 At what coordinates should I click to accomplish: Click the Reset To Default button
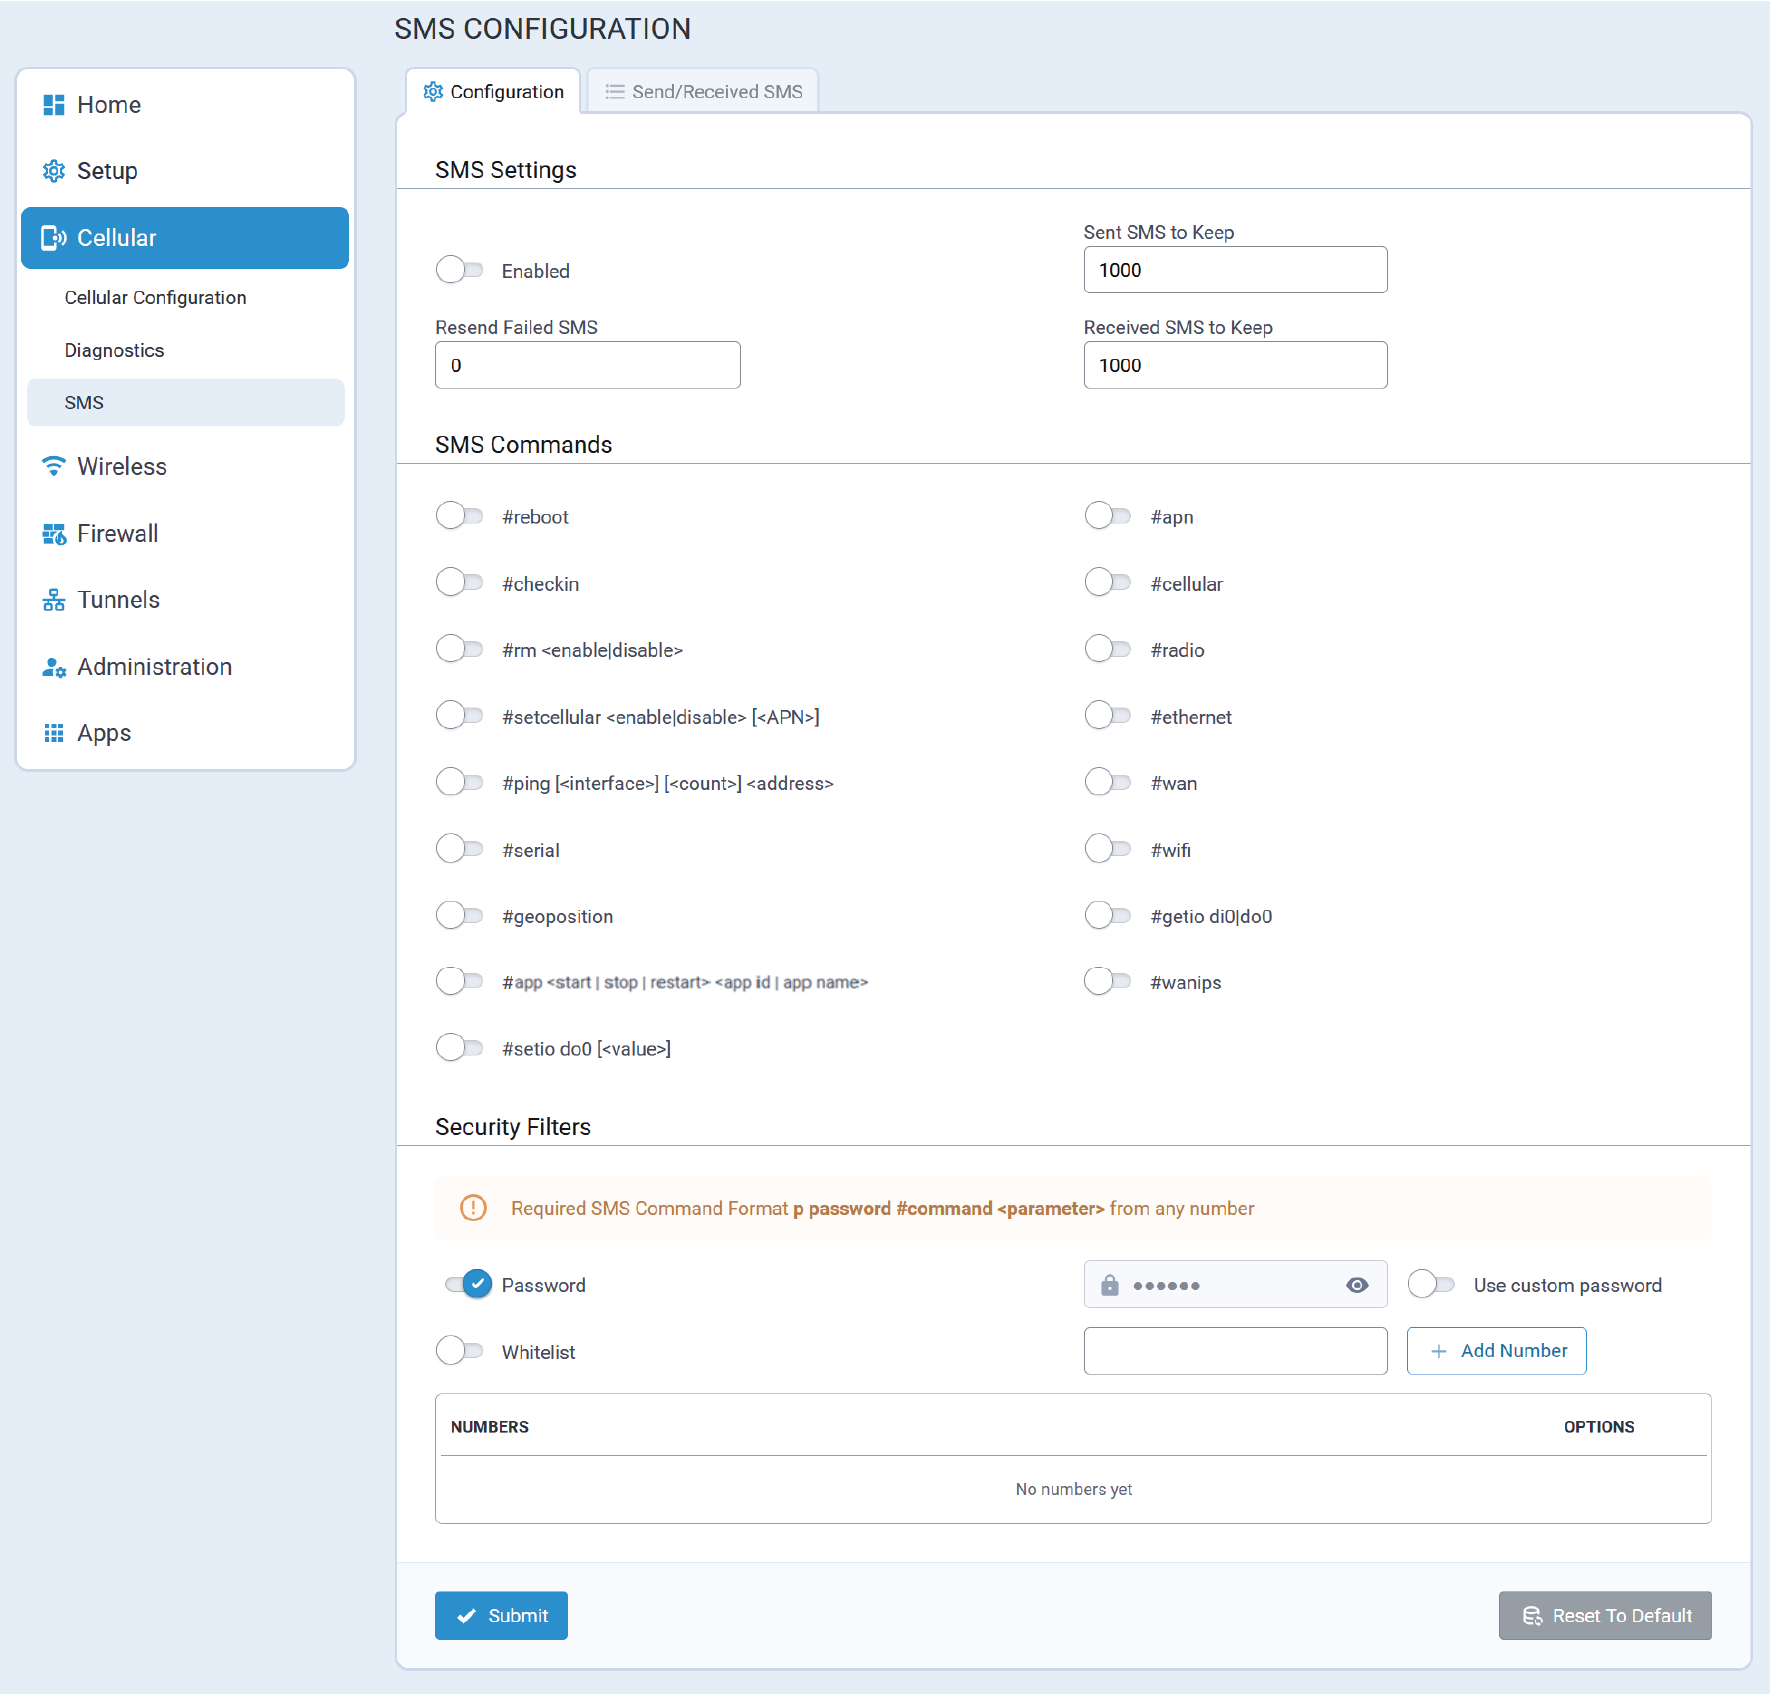pos(1604,1615)
